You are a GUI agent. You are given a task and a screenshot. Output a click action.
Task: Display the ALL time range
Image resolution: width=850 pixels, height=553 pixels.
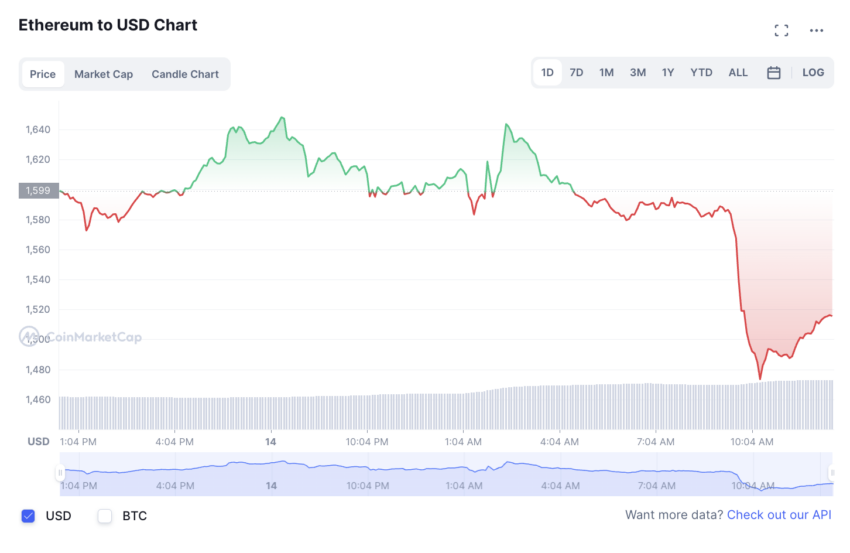pyautogui.click(x=738, y=73)
